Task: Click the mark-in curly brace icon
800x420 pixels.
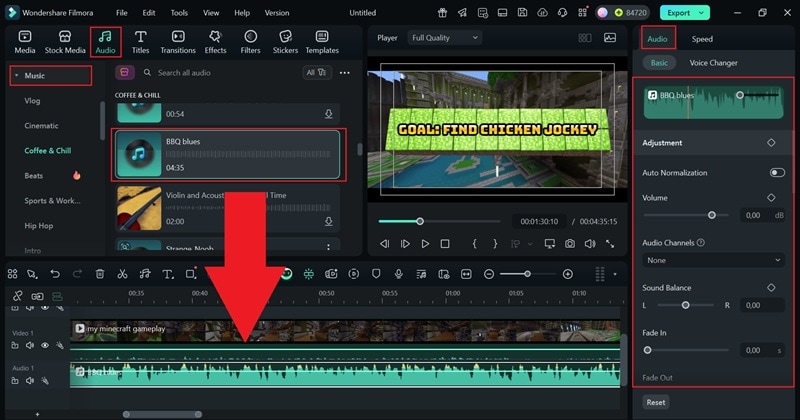Action: tap(474, 244)
